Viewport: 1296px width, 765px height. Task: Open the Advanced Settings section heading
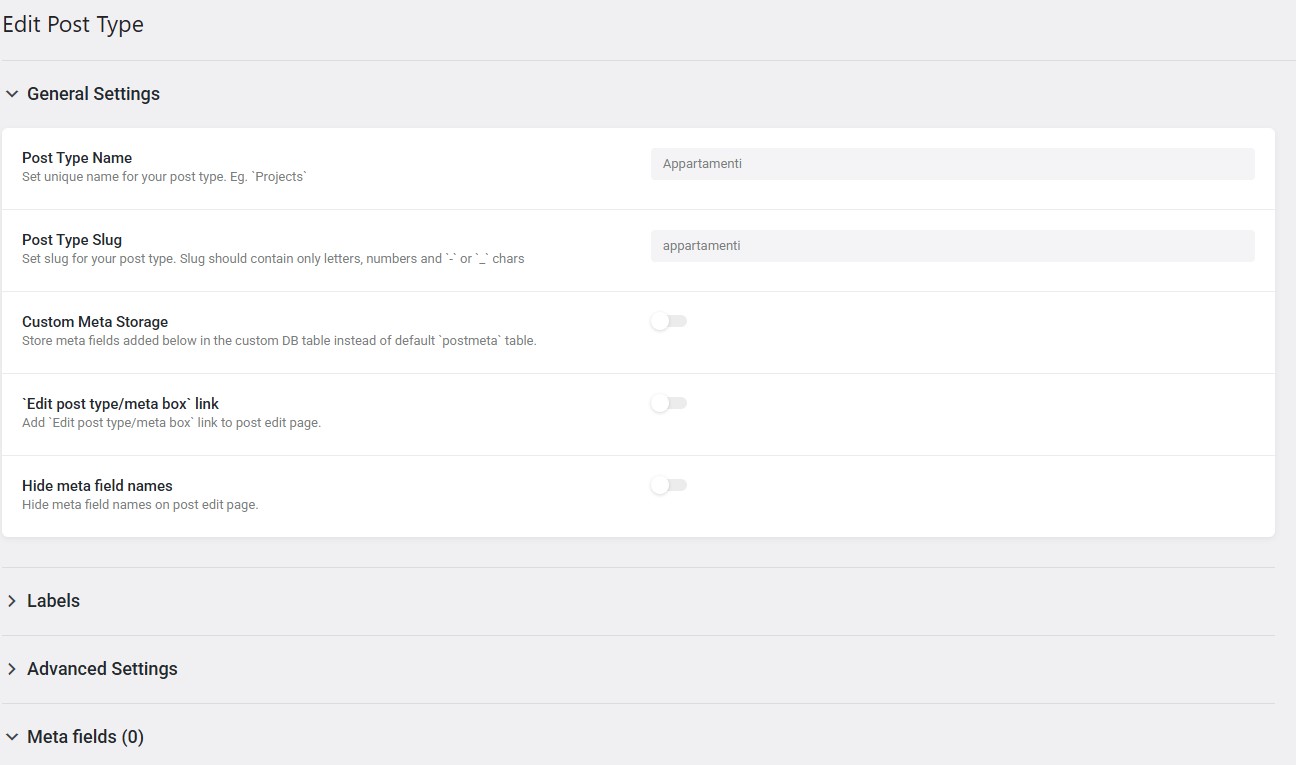[x=102, y=669]
